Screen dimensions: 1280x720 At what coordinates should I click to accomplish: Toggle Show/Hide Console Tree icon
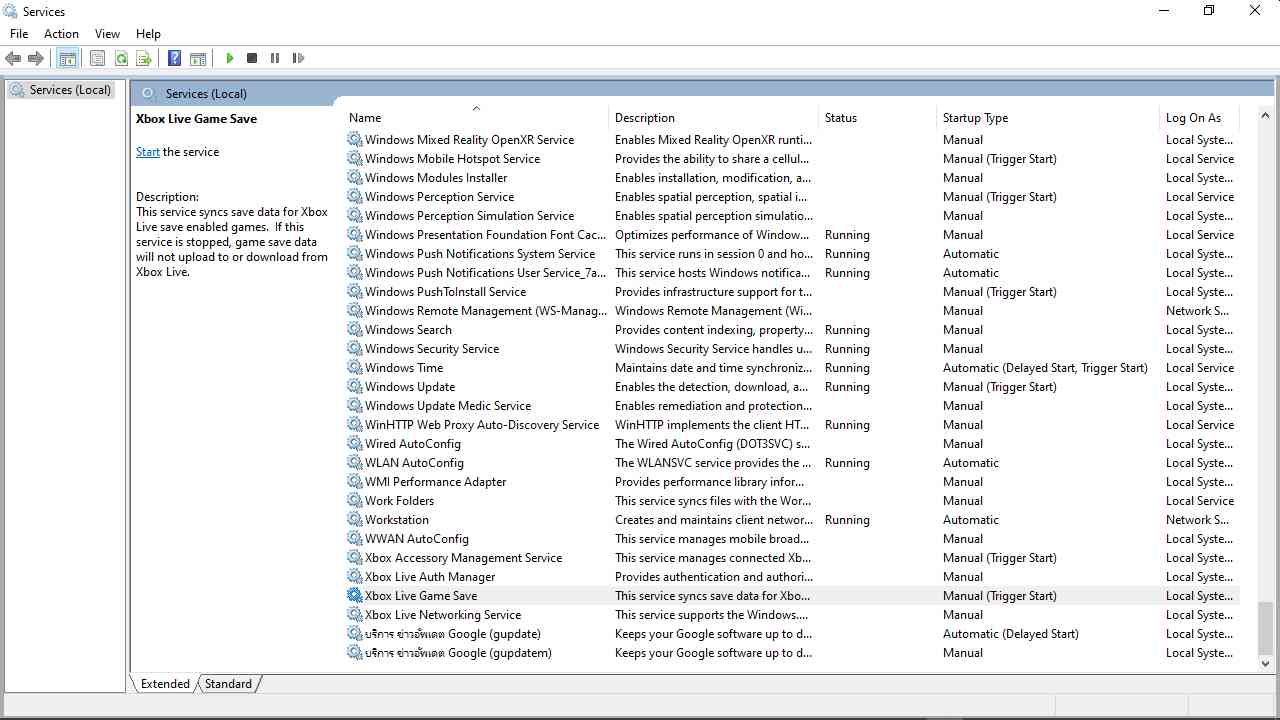[68, 58]
